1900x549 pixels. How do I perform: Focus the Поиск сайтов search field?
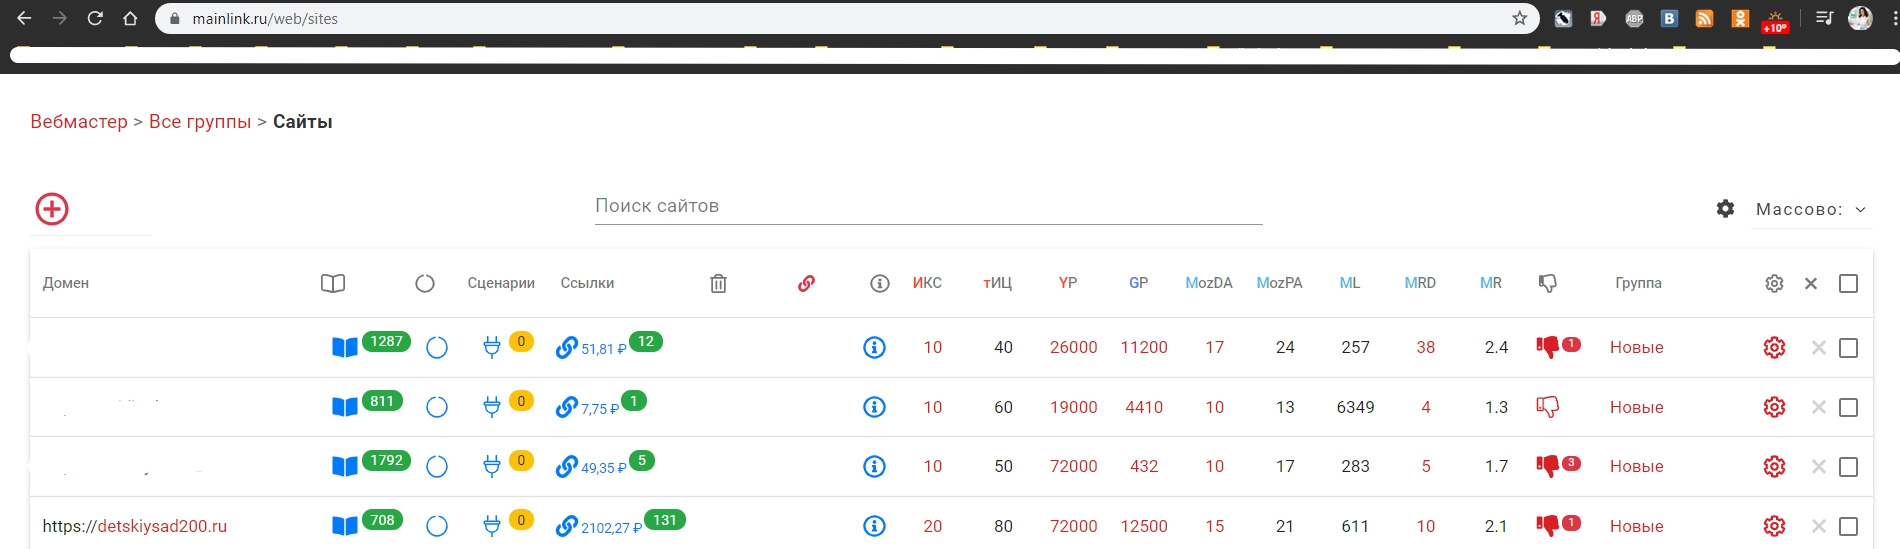coord(928,206)
